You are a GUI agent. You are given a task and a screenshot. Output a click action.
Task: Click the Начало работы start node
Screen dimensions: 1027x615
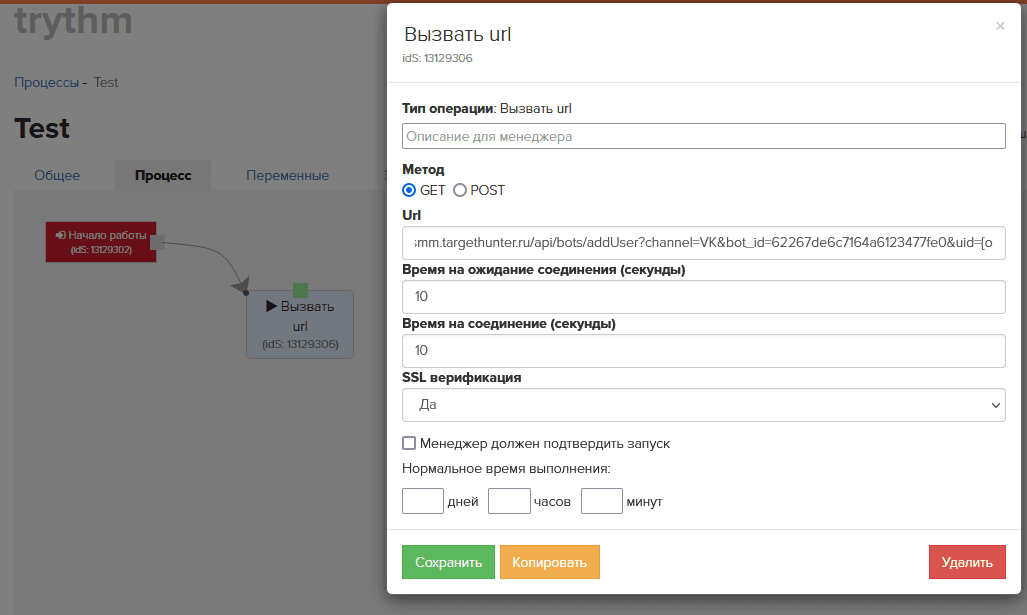coord(99,241)
